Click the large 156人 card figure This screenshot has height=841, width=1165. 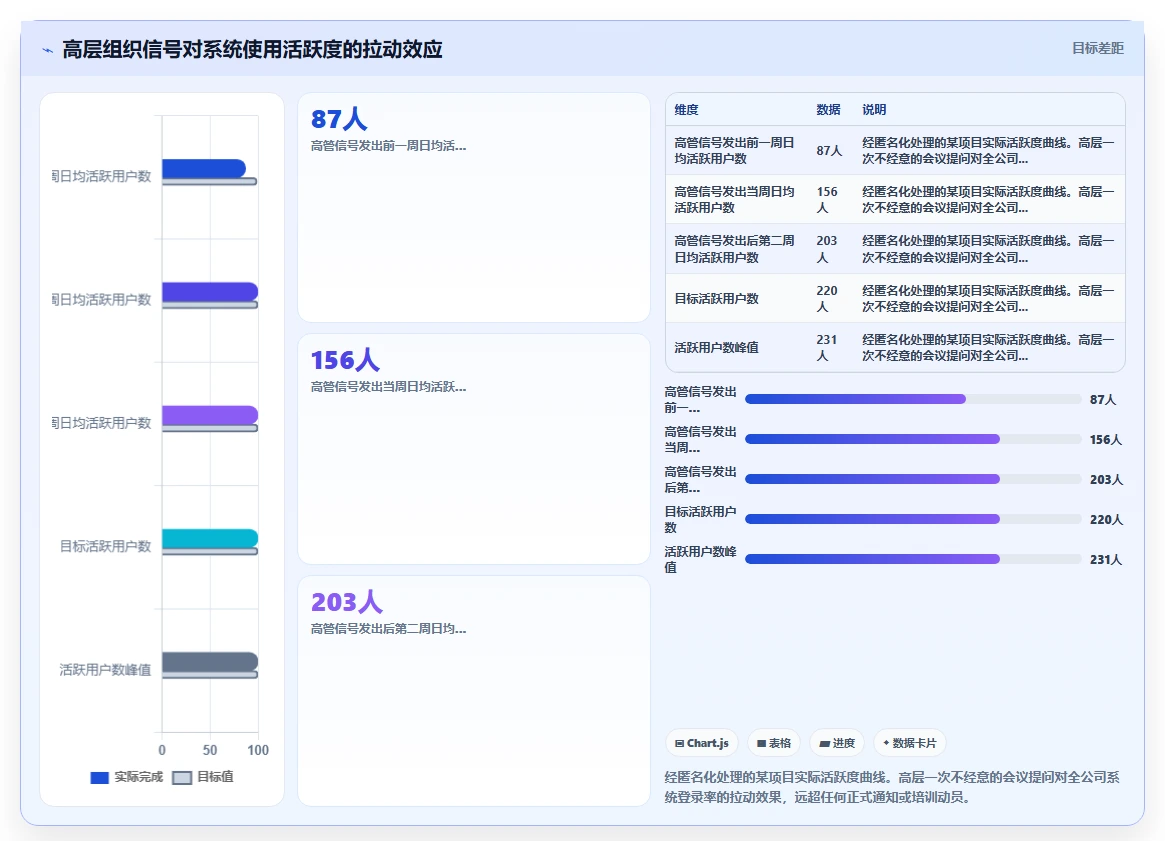point(345,360)
